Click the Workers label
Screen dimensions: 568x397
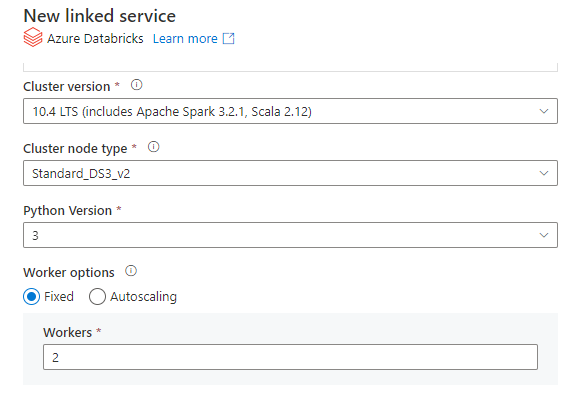[x=68, y=332]
